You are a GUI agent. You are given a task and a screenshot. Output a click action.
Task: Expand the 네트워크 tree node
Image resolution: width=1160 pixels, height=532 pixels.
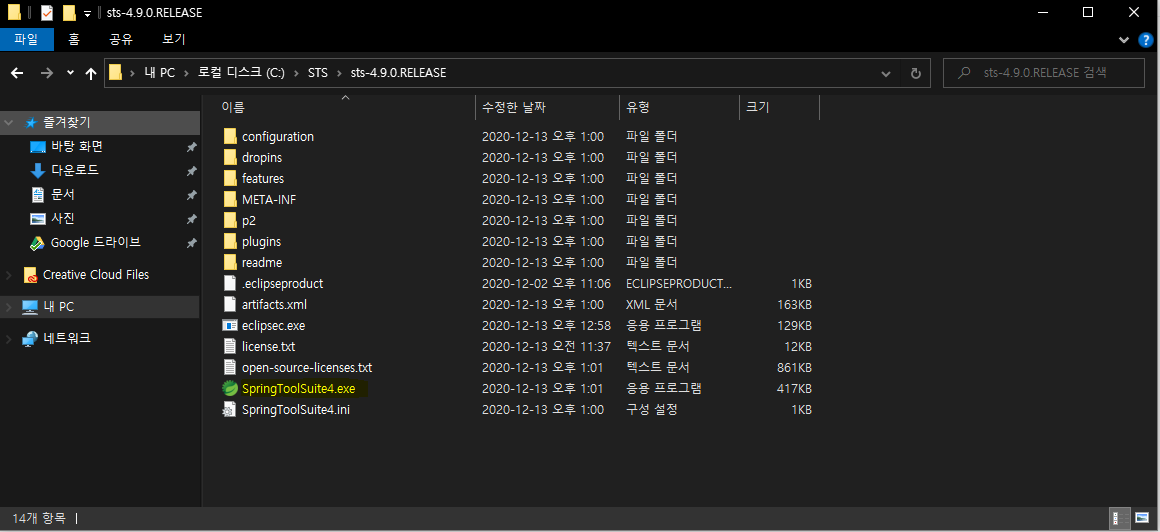(x=9, y=339)
